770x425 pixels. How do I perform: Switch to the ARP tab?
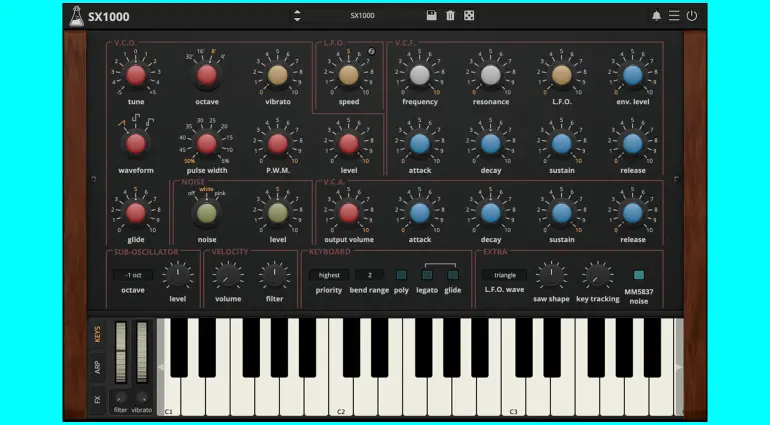[98, 367]
